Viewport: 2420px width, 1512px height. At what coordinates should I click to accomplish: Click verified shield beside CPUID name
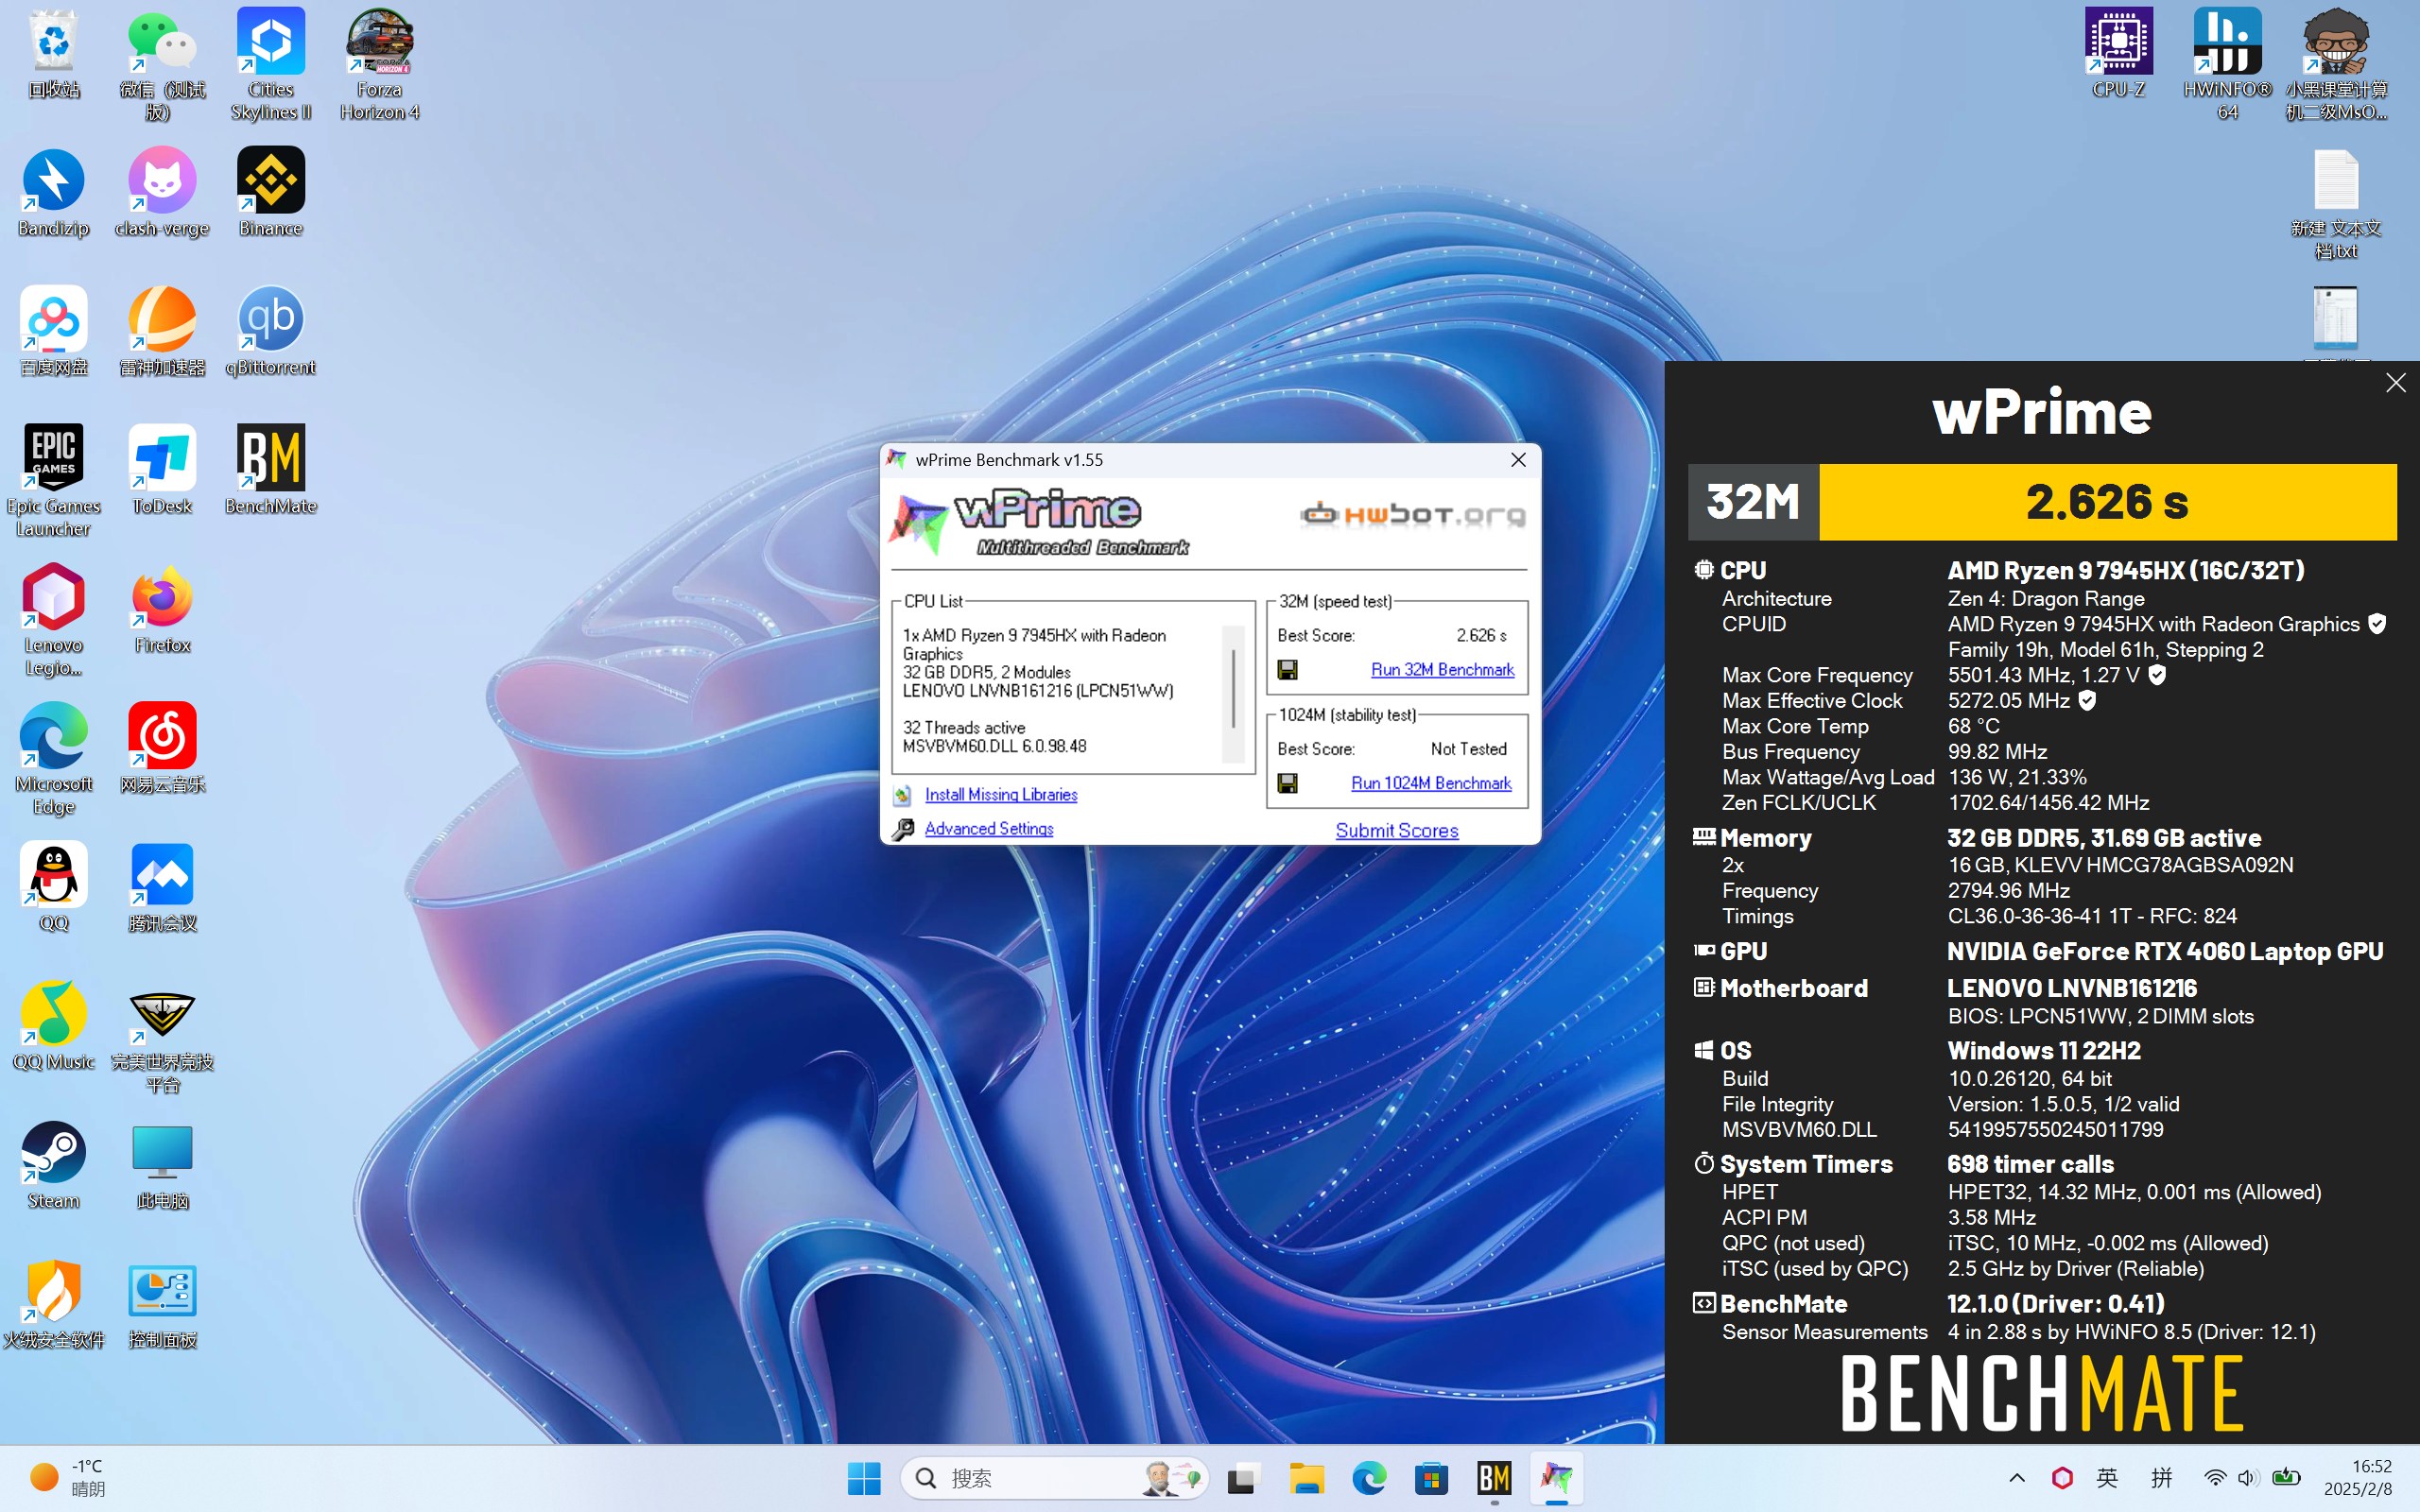coord(2377,624)
